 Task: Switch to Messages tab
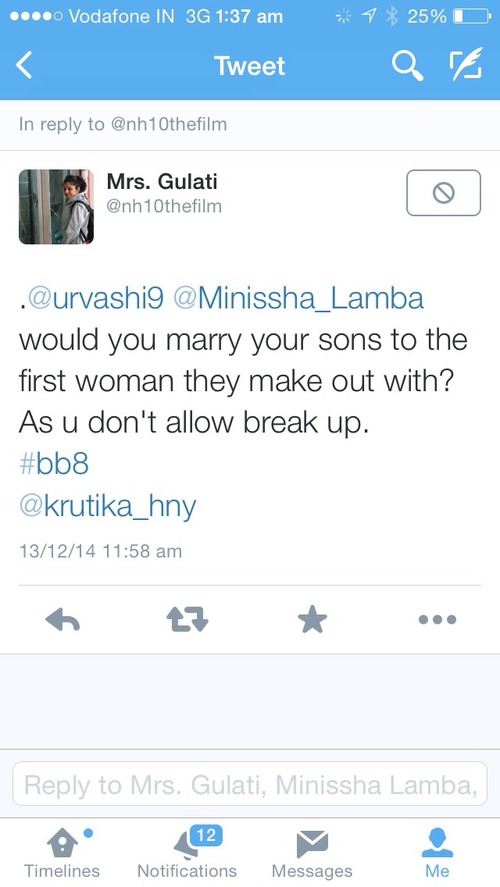click(x=312, y=854)
